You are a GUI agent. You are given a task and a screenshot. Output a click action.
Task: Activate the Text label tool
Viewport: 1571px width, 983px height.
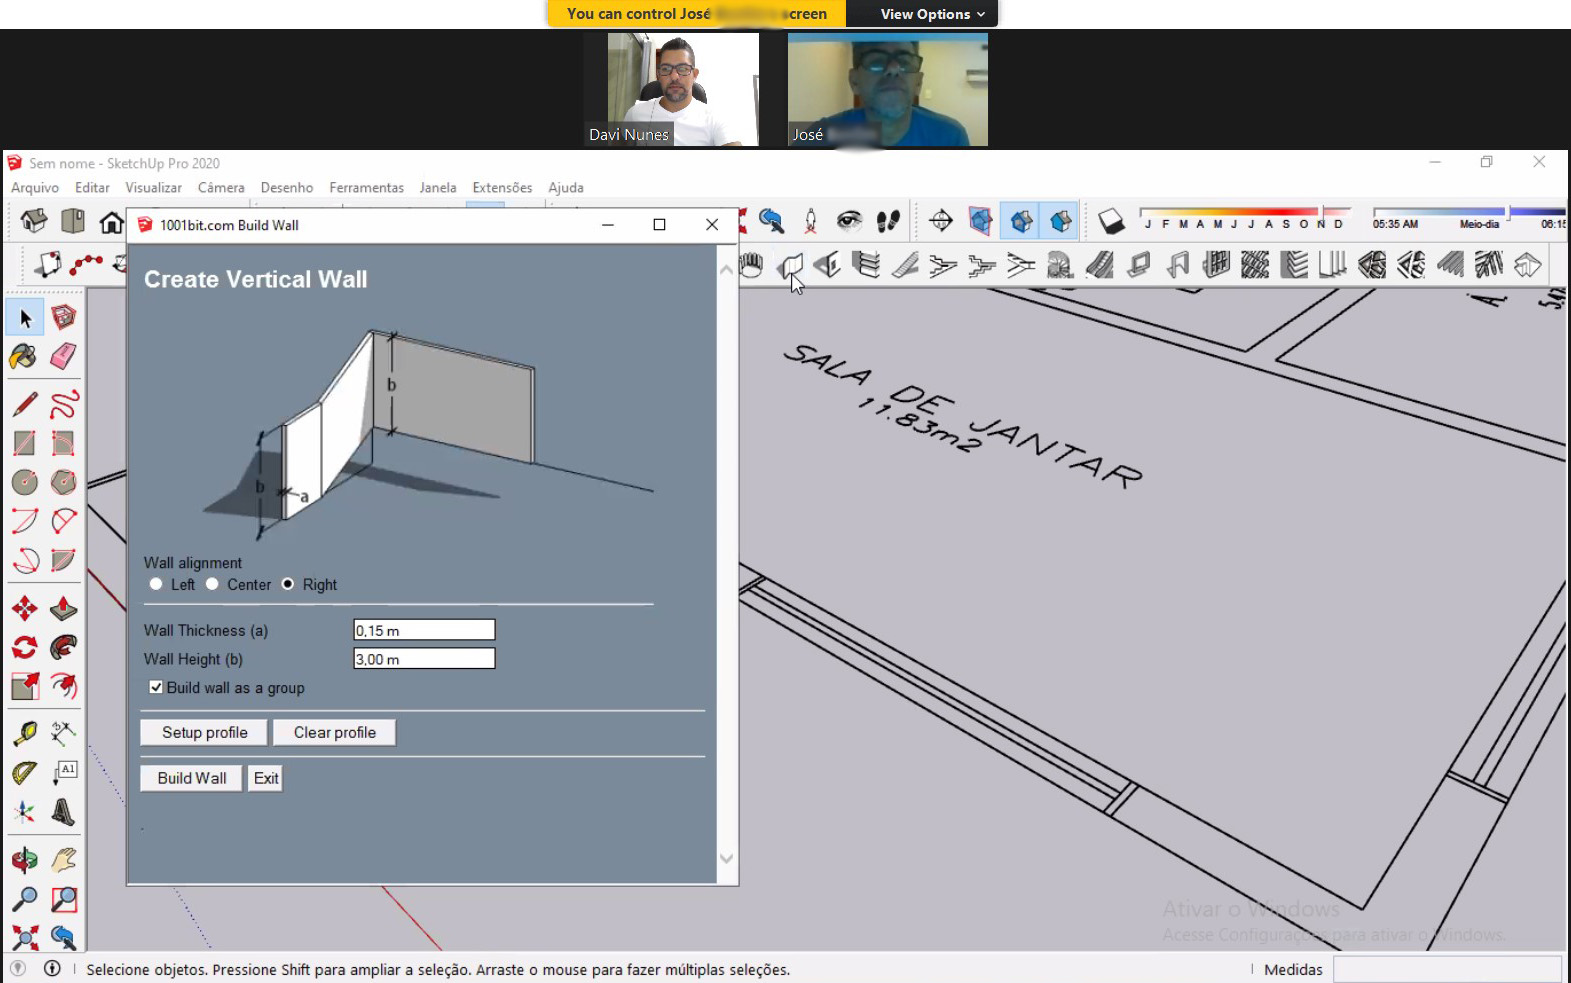click(x=64, y=773)
